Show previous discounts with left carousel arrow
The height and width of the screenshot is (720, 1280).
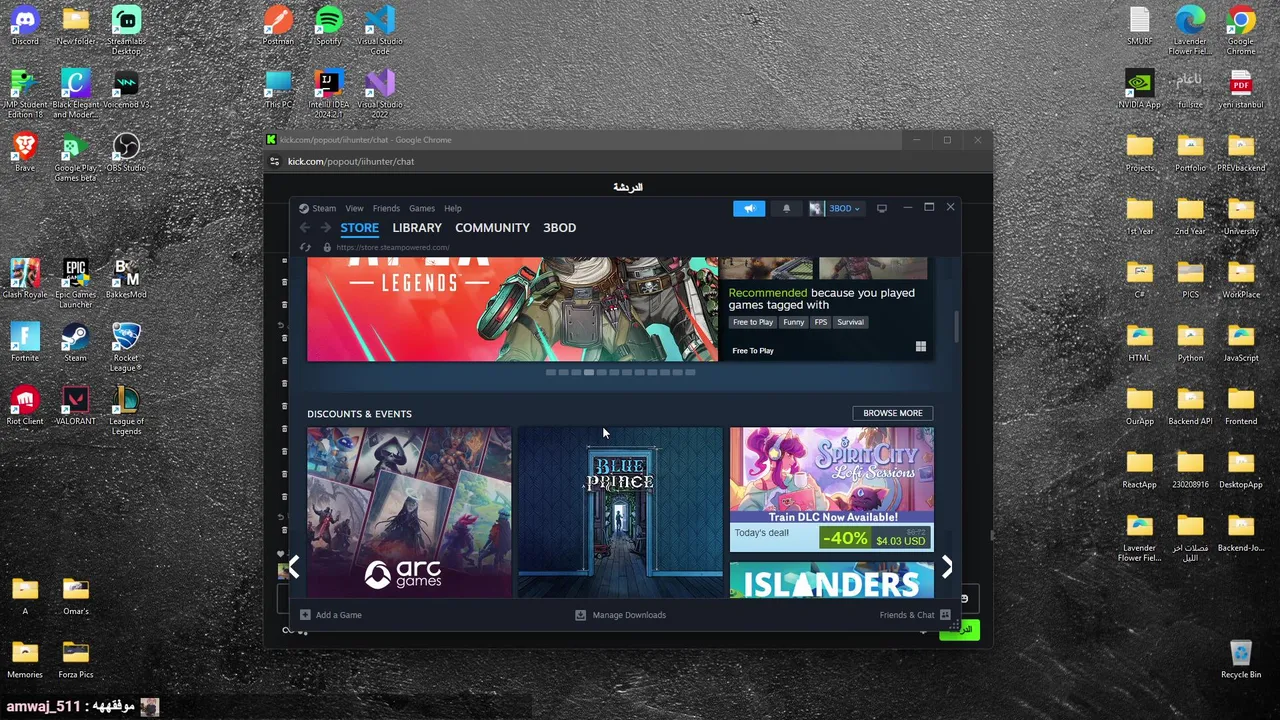pos(294,567)
